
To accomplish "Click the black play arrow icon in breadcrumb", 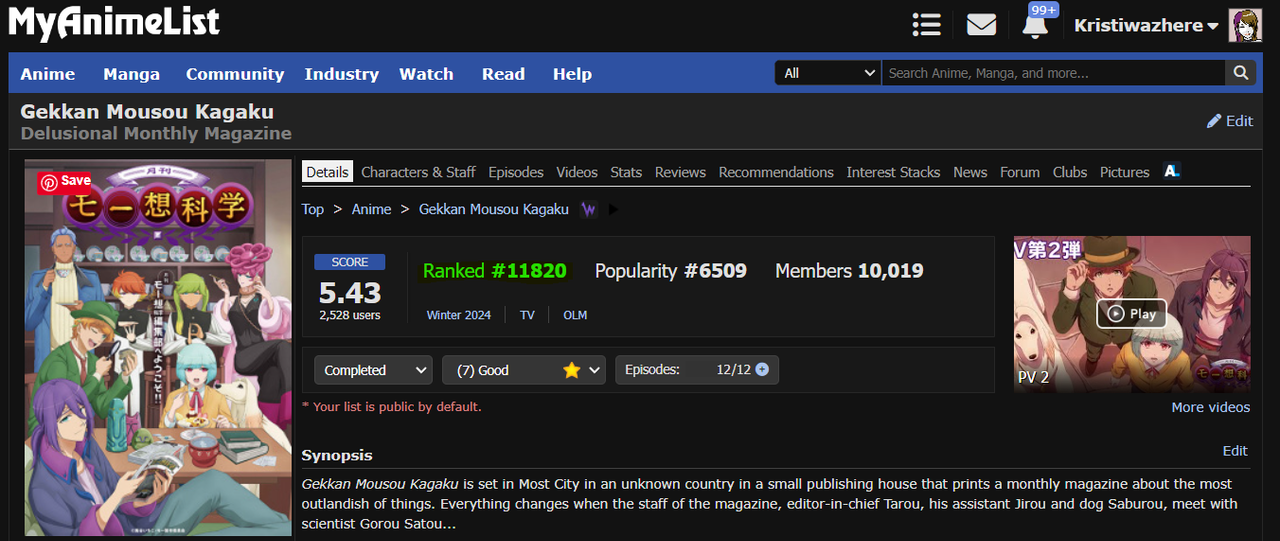I will pos(614,209).
